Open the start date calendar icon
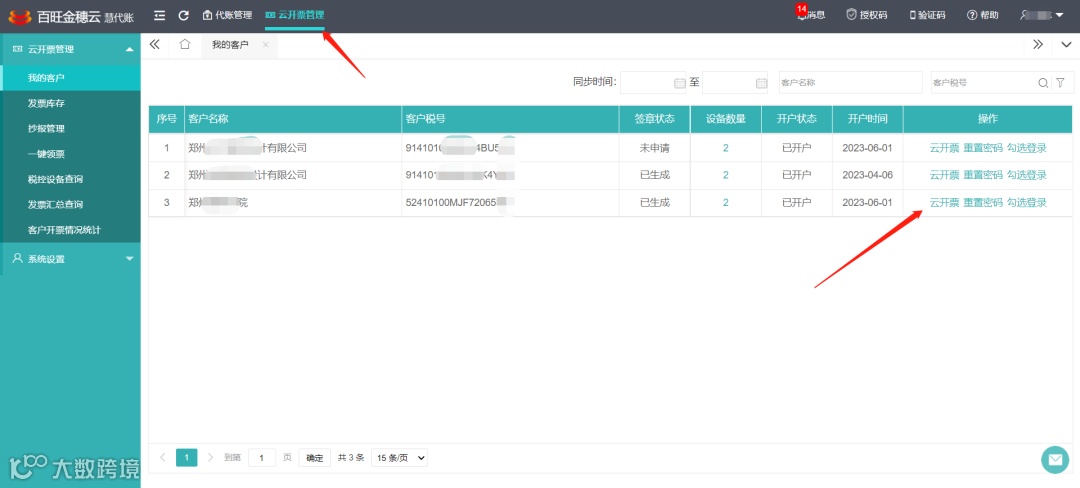Image resolution: width=1080 pixels, height=488 pixels. (x=679, y=83)
